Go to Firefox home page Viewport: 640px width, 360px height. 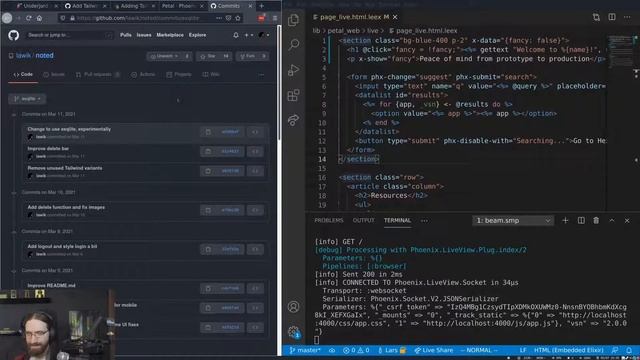point(40,18)
